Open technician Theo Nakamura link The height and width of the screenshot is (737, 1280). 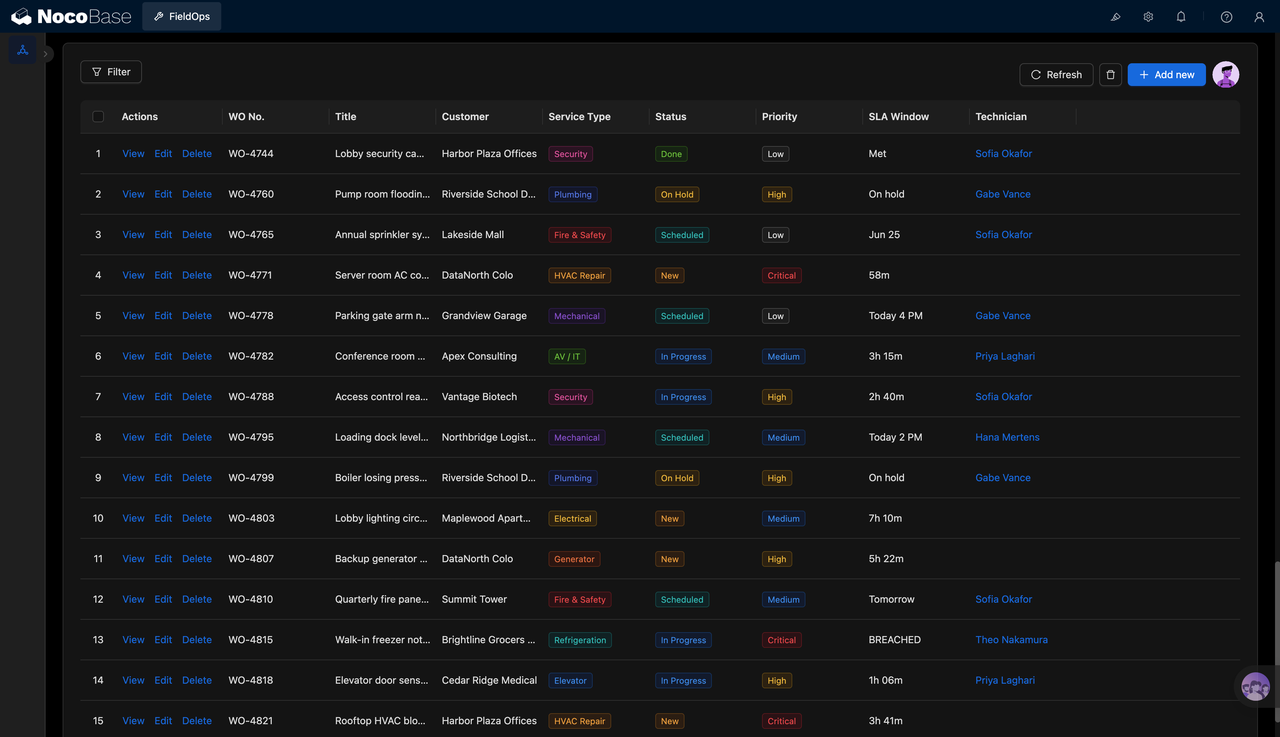(1012, 640)
